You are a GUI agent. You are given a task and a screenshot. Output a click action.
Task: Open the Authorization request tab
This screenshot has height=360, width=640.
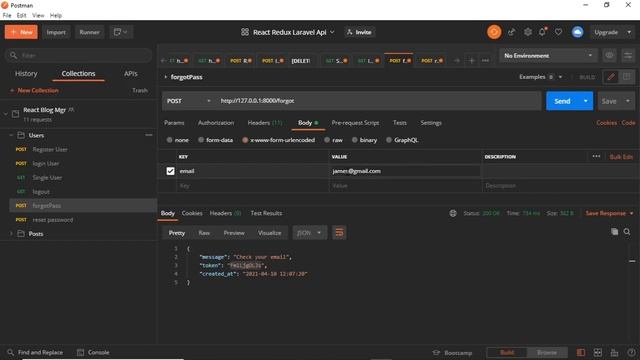[x=216, y=122]
